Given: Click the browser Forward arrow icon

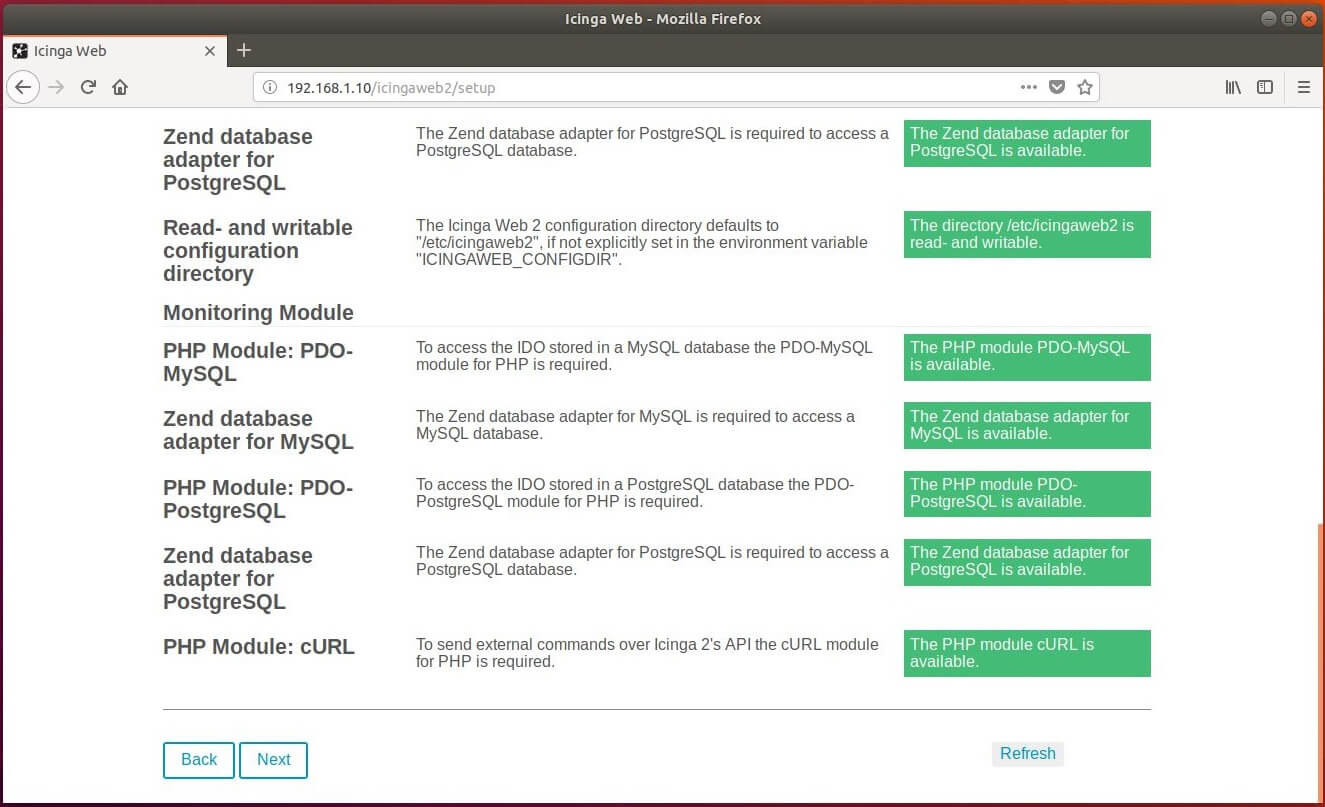Looking at the screenshot, I should [x=56, y=87].
